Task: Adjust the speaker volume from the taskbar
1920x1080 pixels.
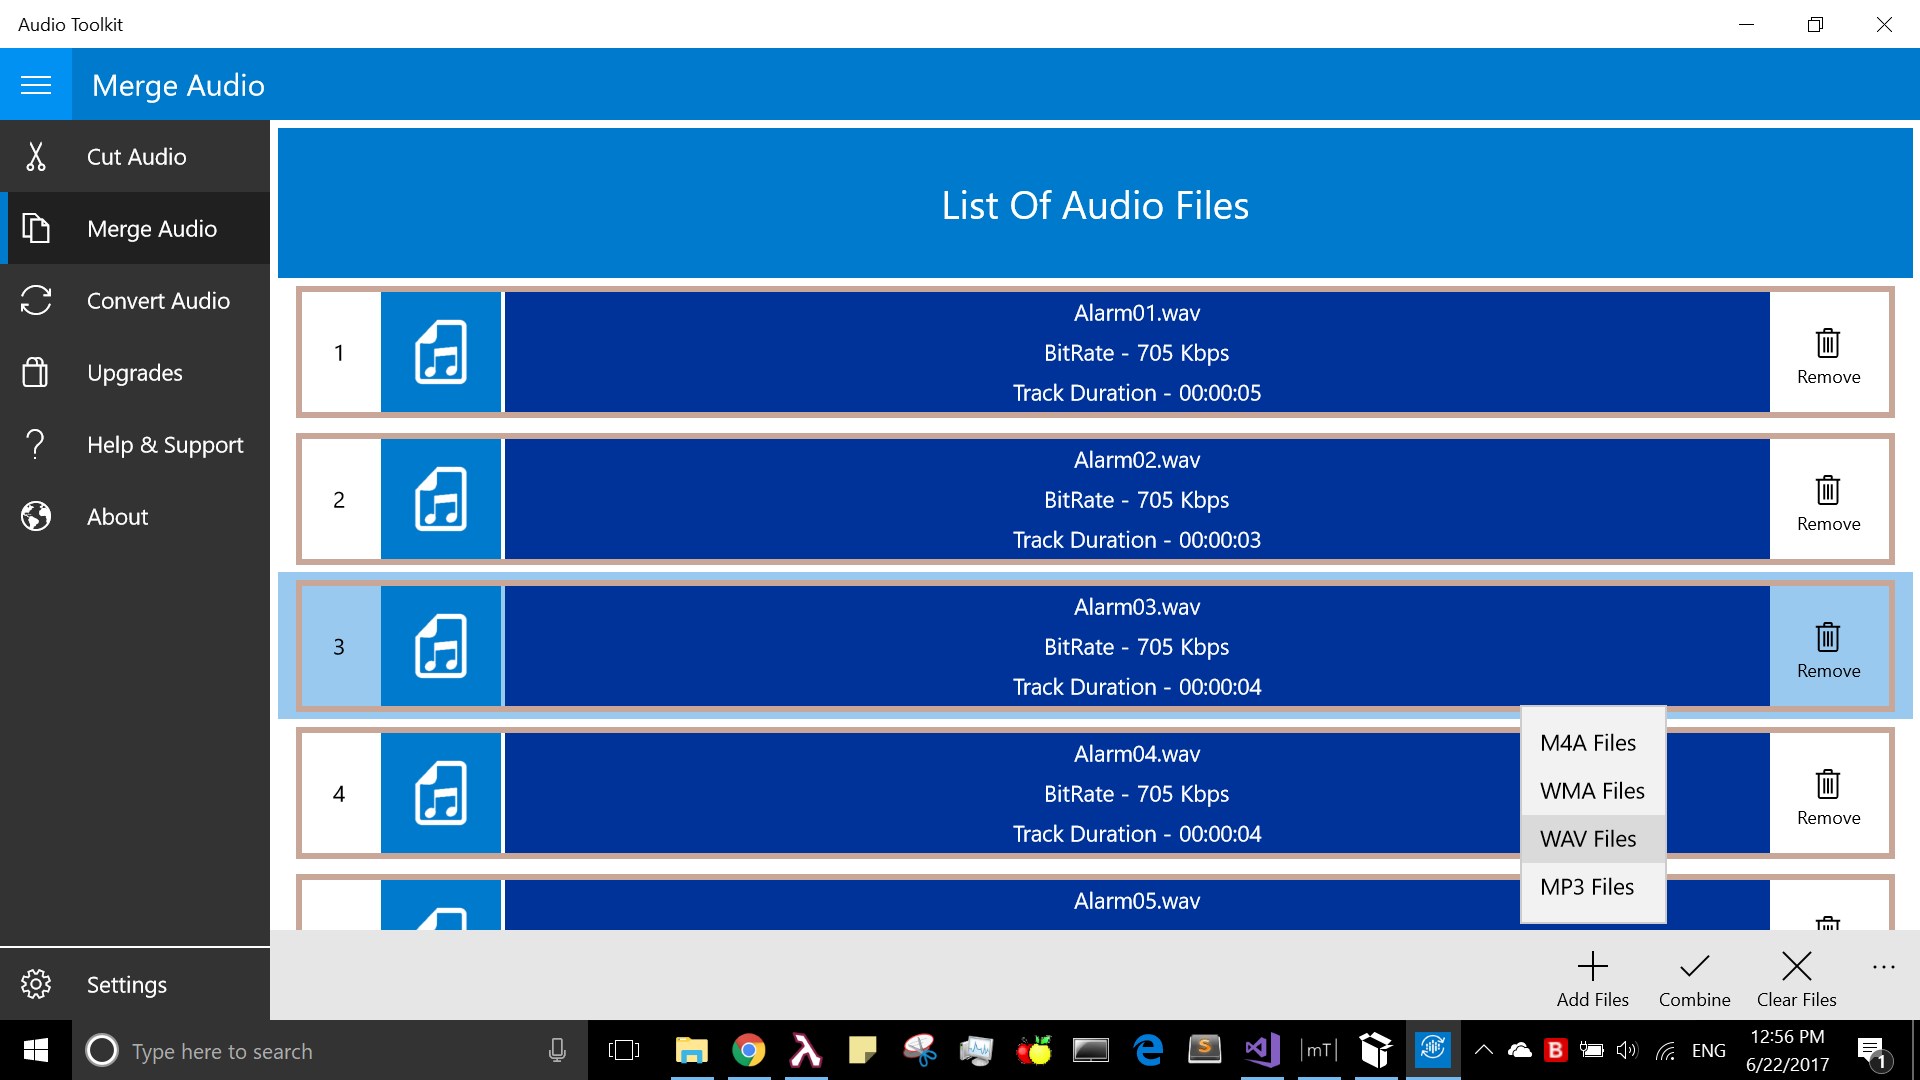Action: (x=1626, y=1050)
